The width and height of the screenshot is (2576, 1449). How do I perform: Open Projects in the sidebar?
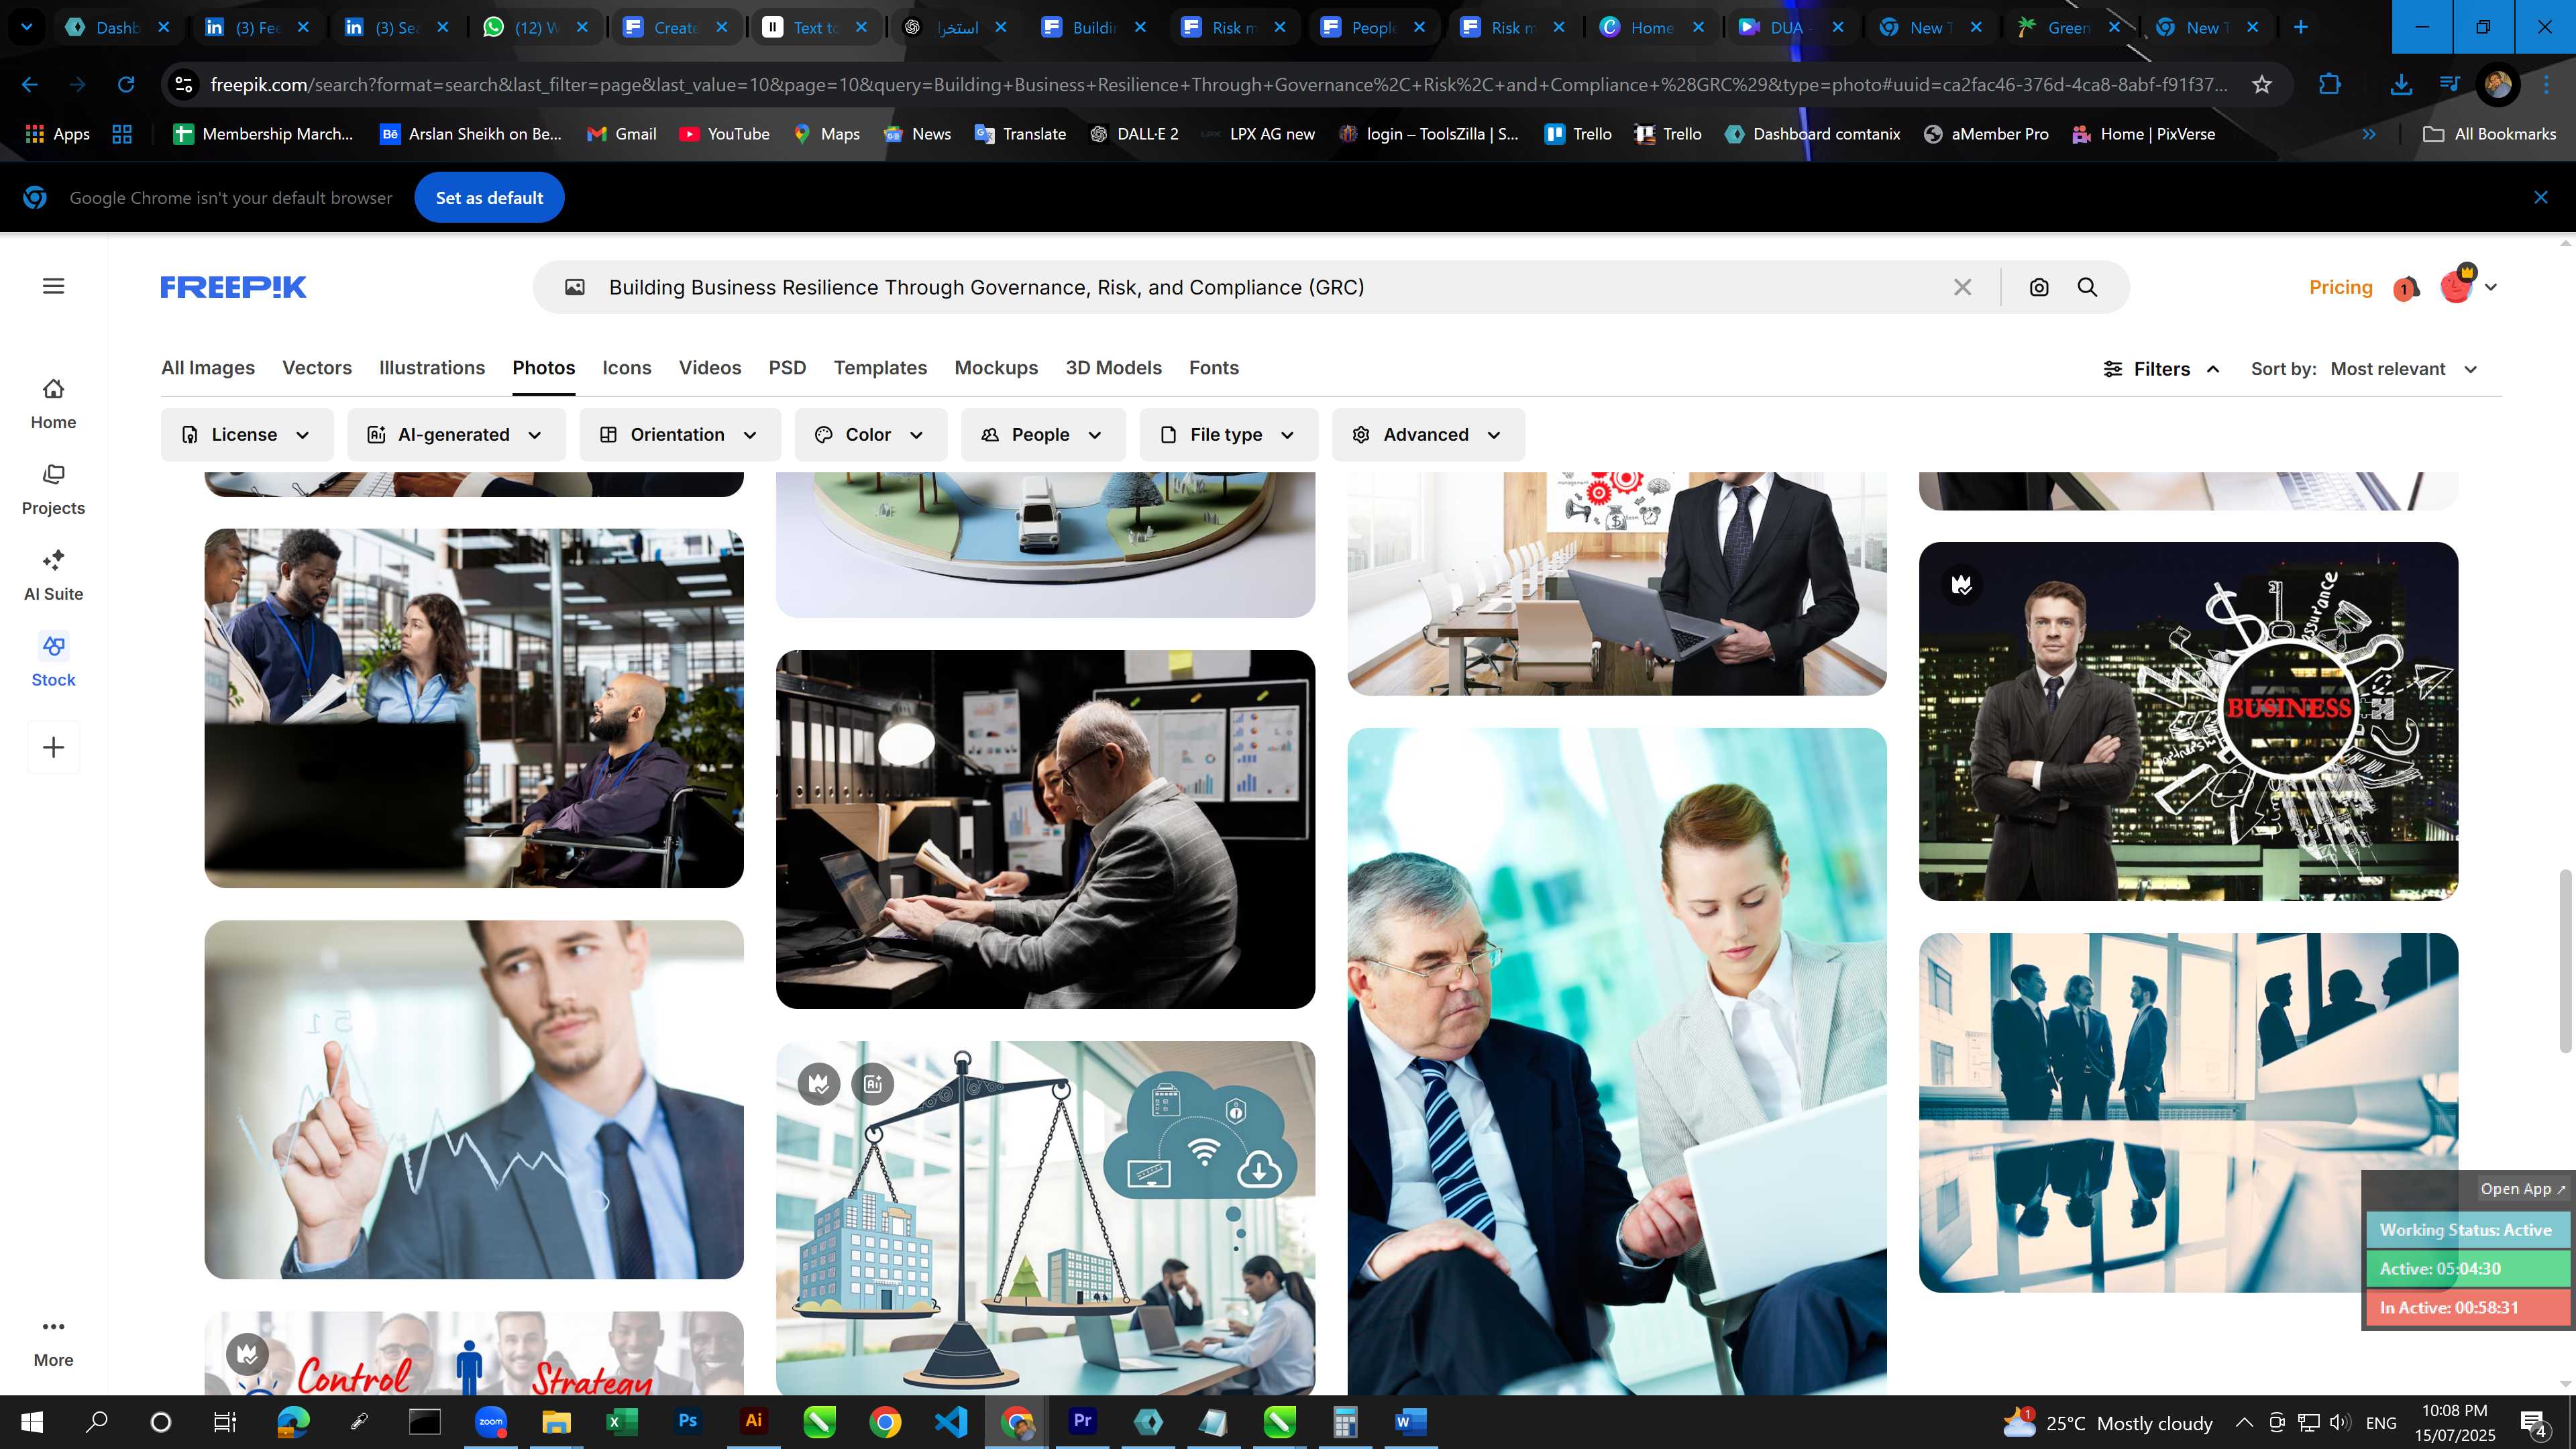53,490
